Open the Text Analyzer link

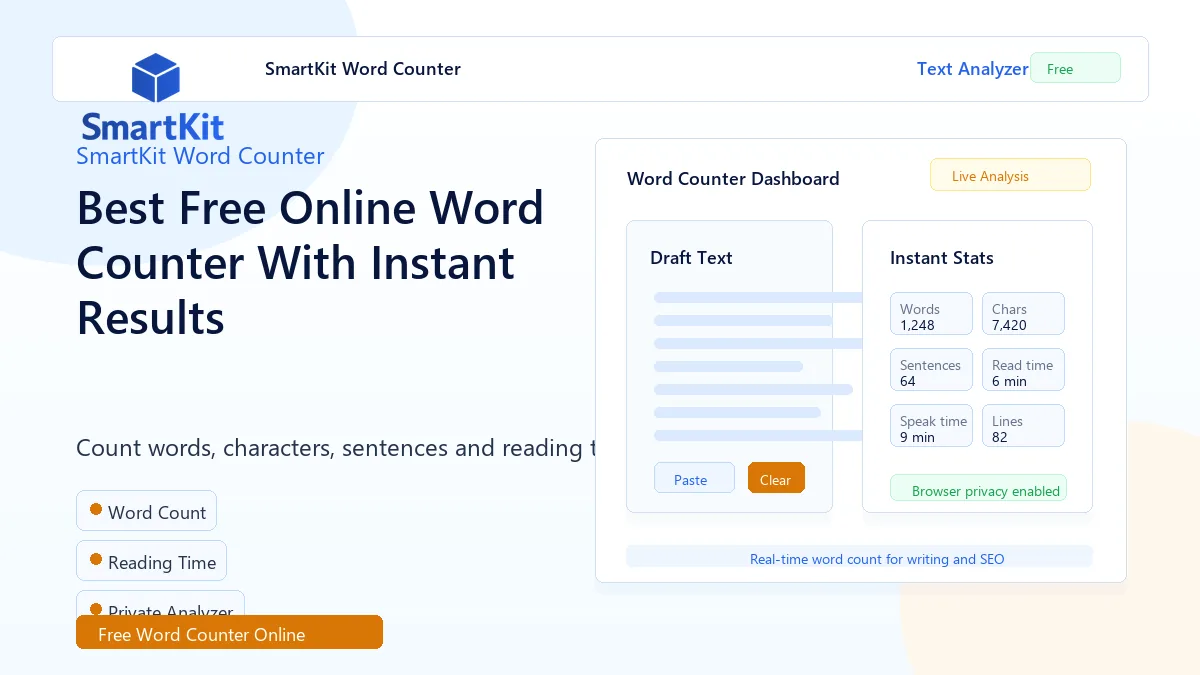[973, 69]
